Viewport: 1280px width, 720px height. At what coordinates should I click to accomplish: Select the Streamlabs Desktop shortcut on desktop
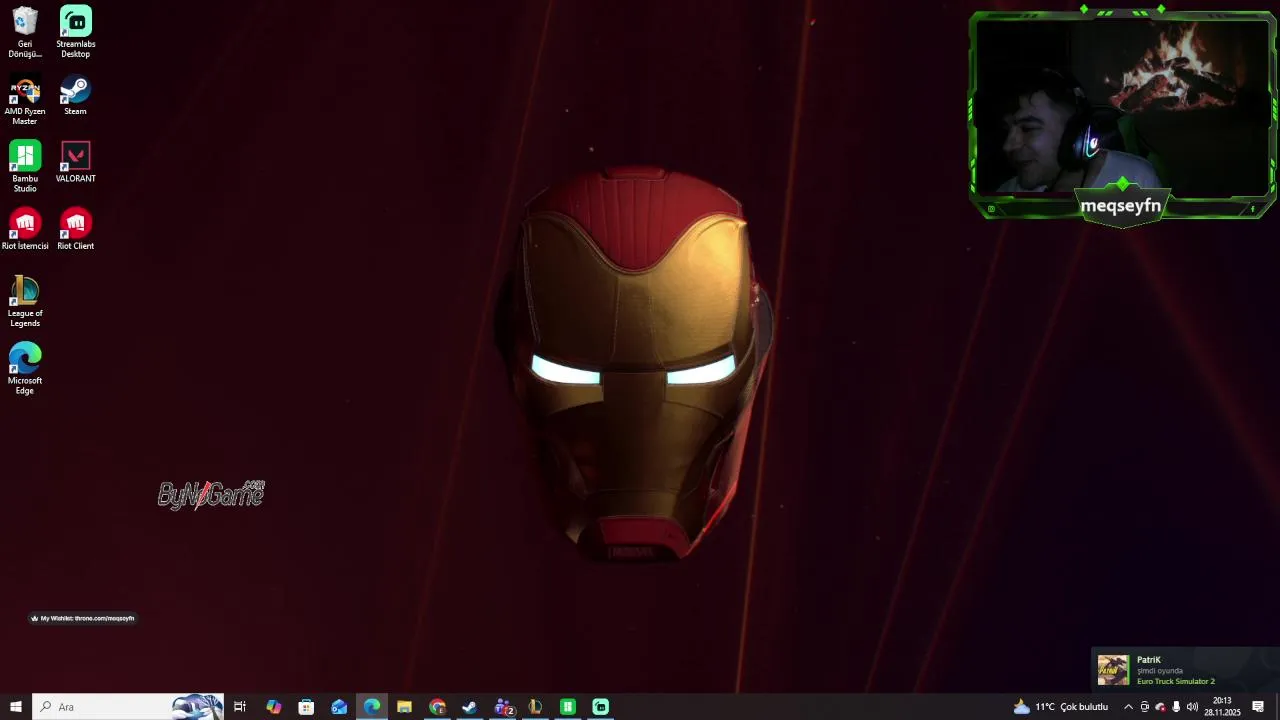pos(76,33)
